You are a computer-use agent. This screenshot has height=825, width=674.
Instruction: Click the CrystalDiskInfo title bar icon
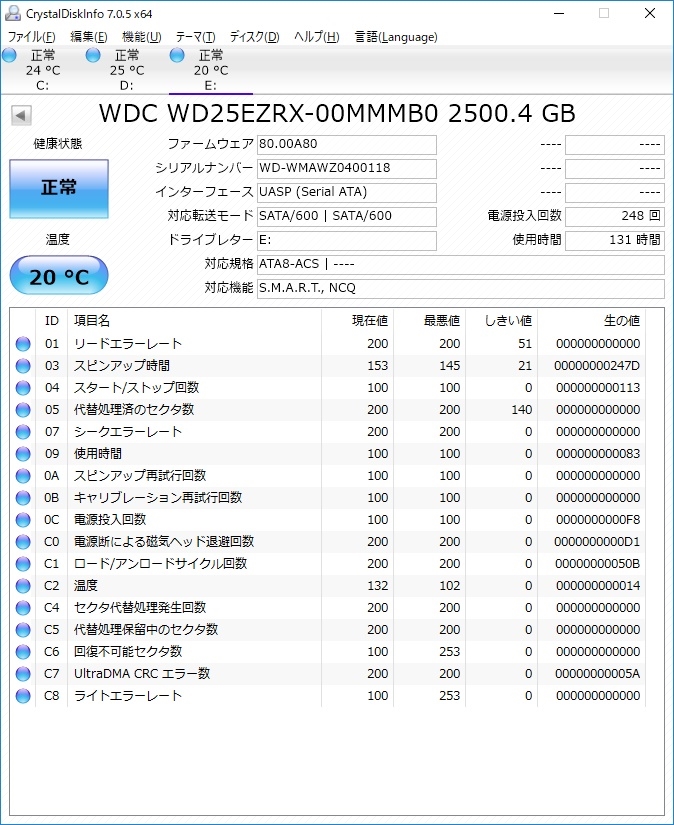point(12,13)
